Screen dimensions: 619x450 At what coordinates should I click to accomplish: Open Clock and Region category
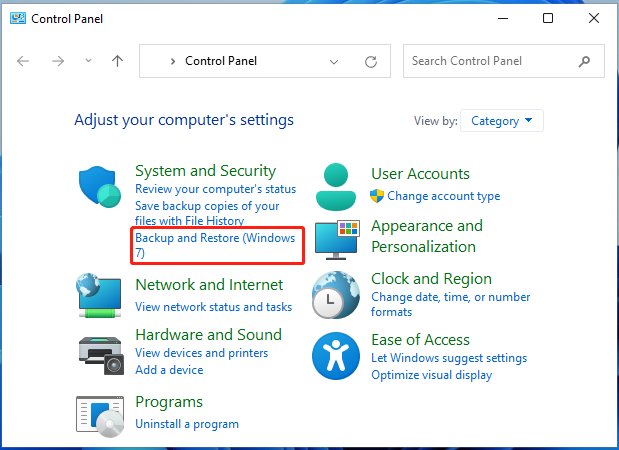(431, 279)
